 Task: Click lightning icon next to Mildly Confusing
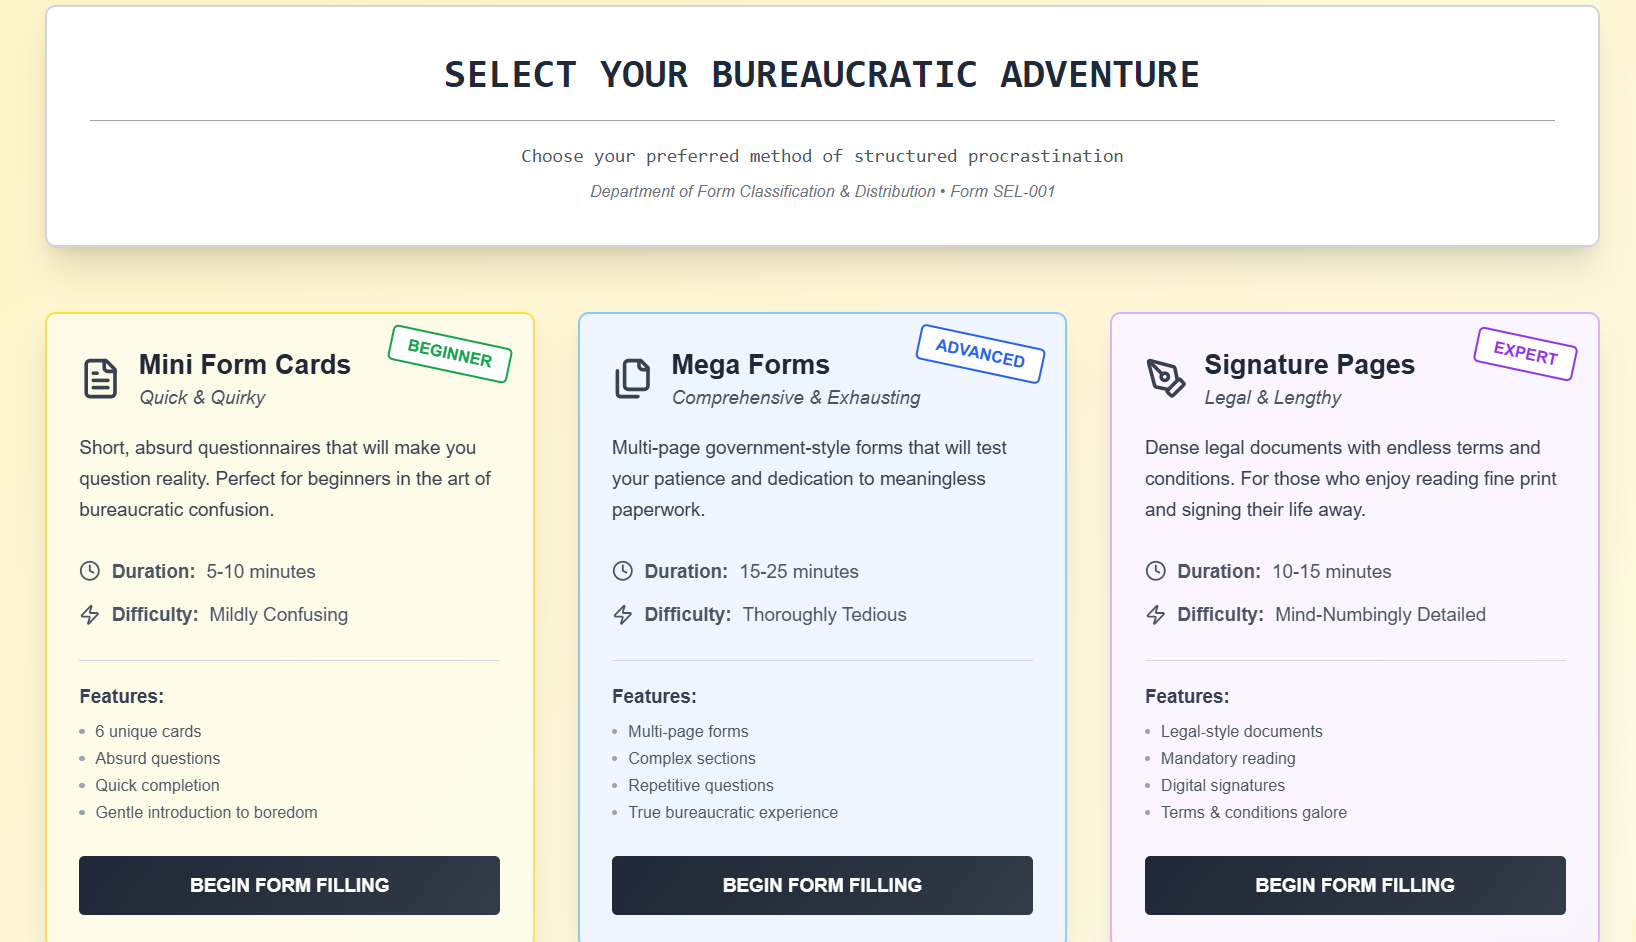pyautogui.click(x=90, y=615)
